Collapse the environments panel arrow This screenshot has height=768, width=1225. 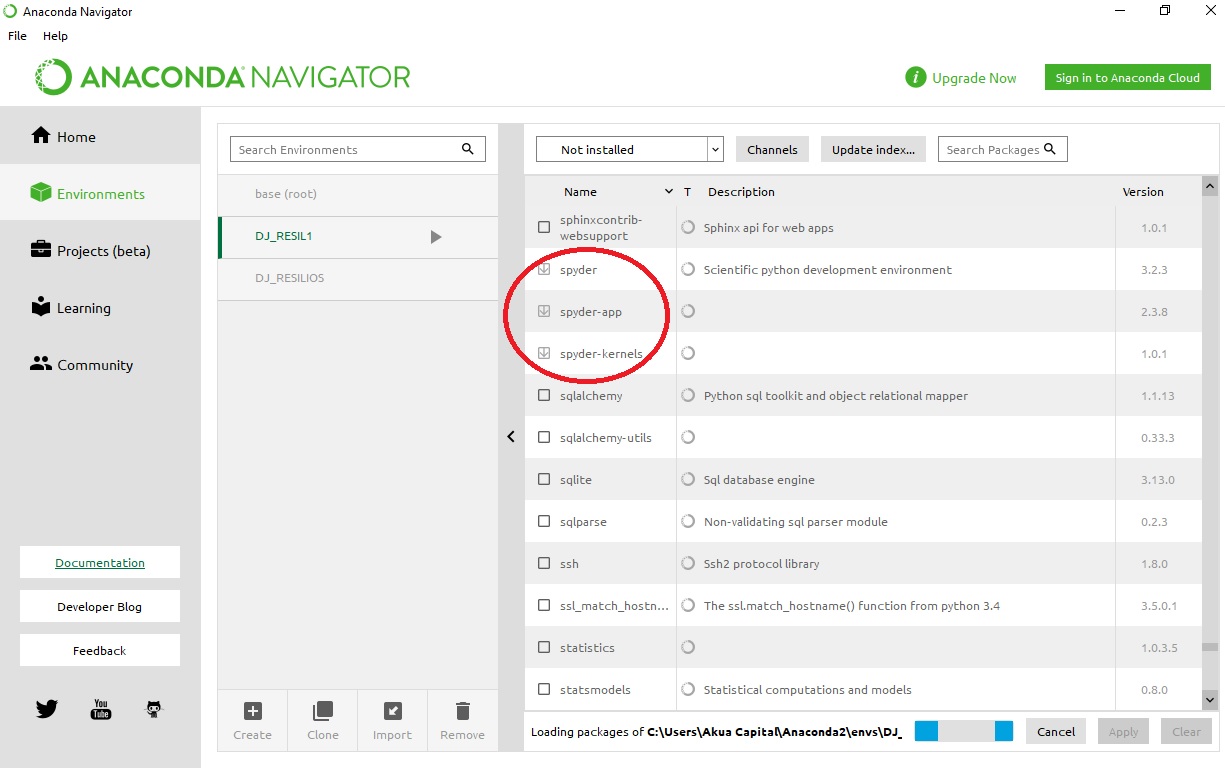pos(511,437)
